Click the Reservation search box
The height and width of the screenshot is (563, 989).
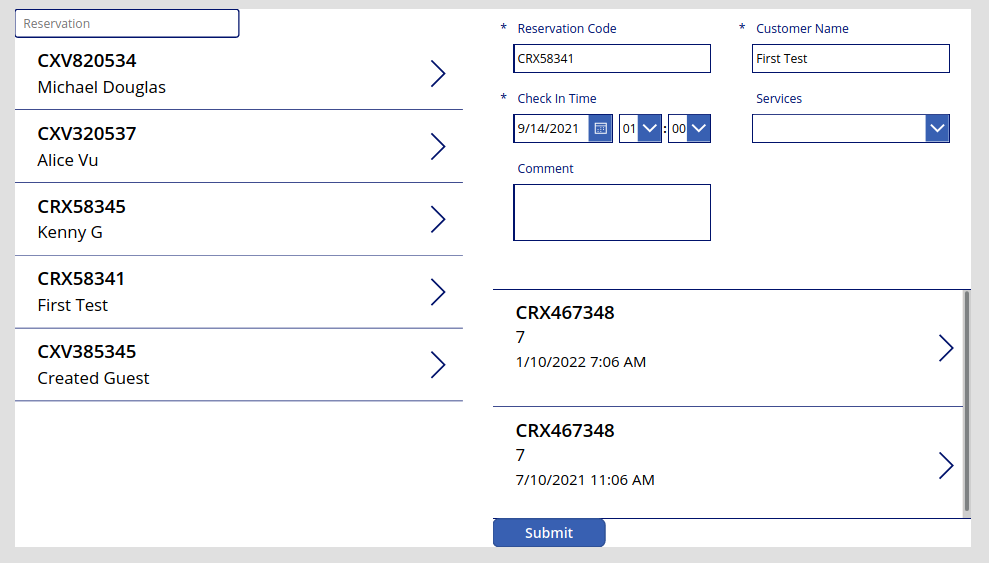point(127,23)
